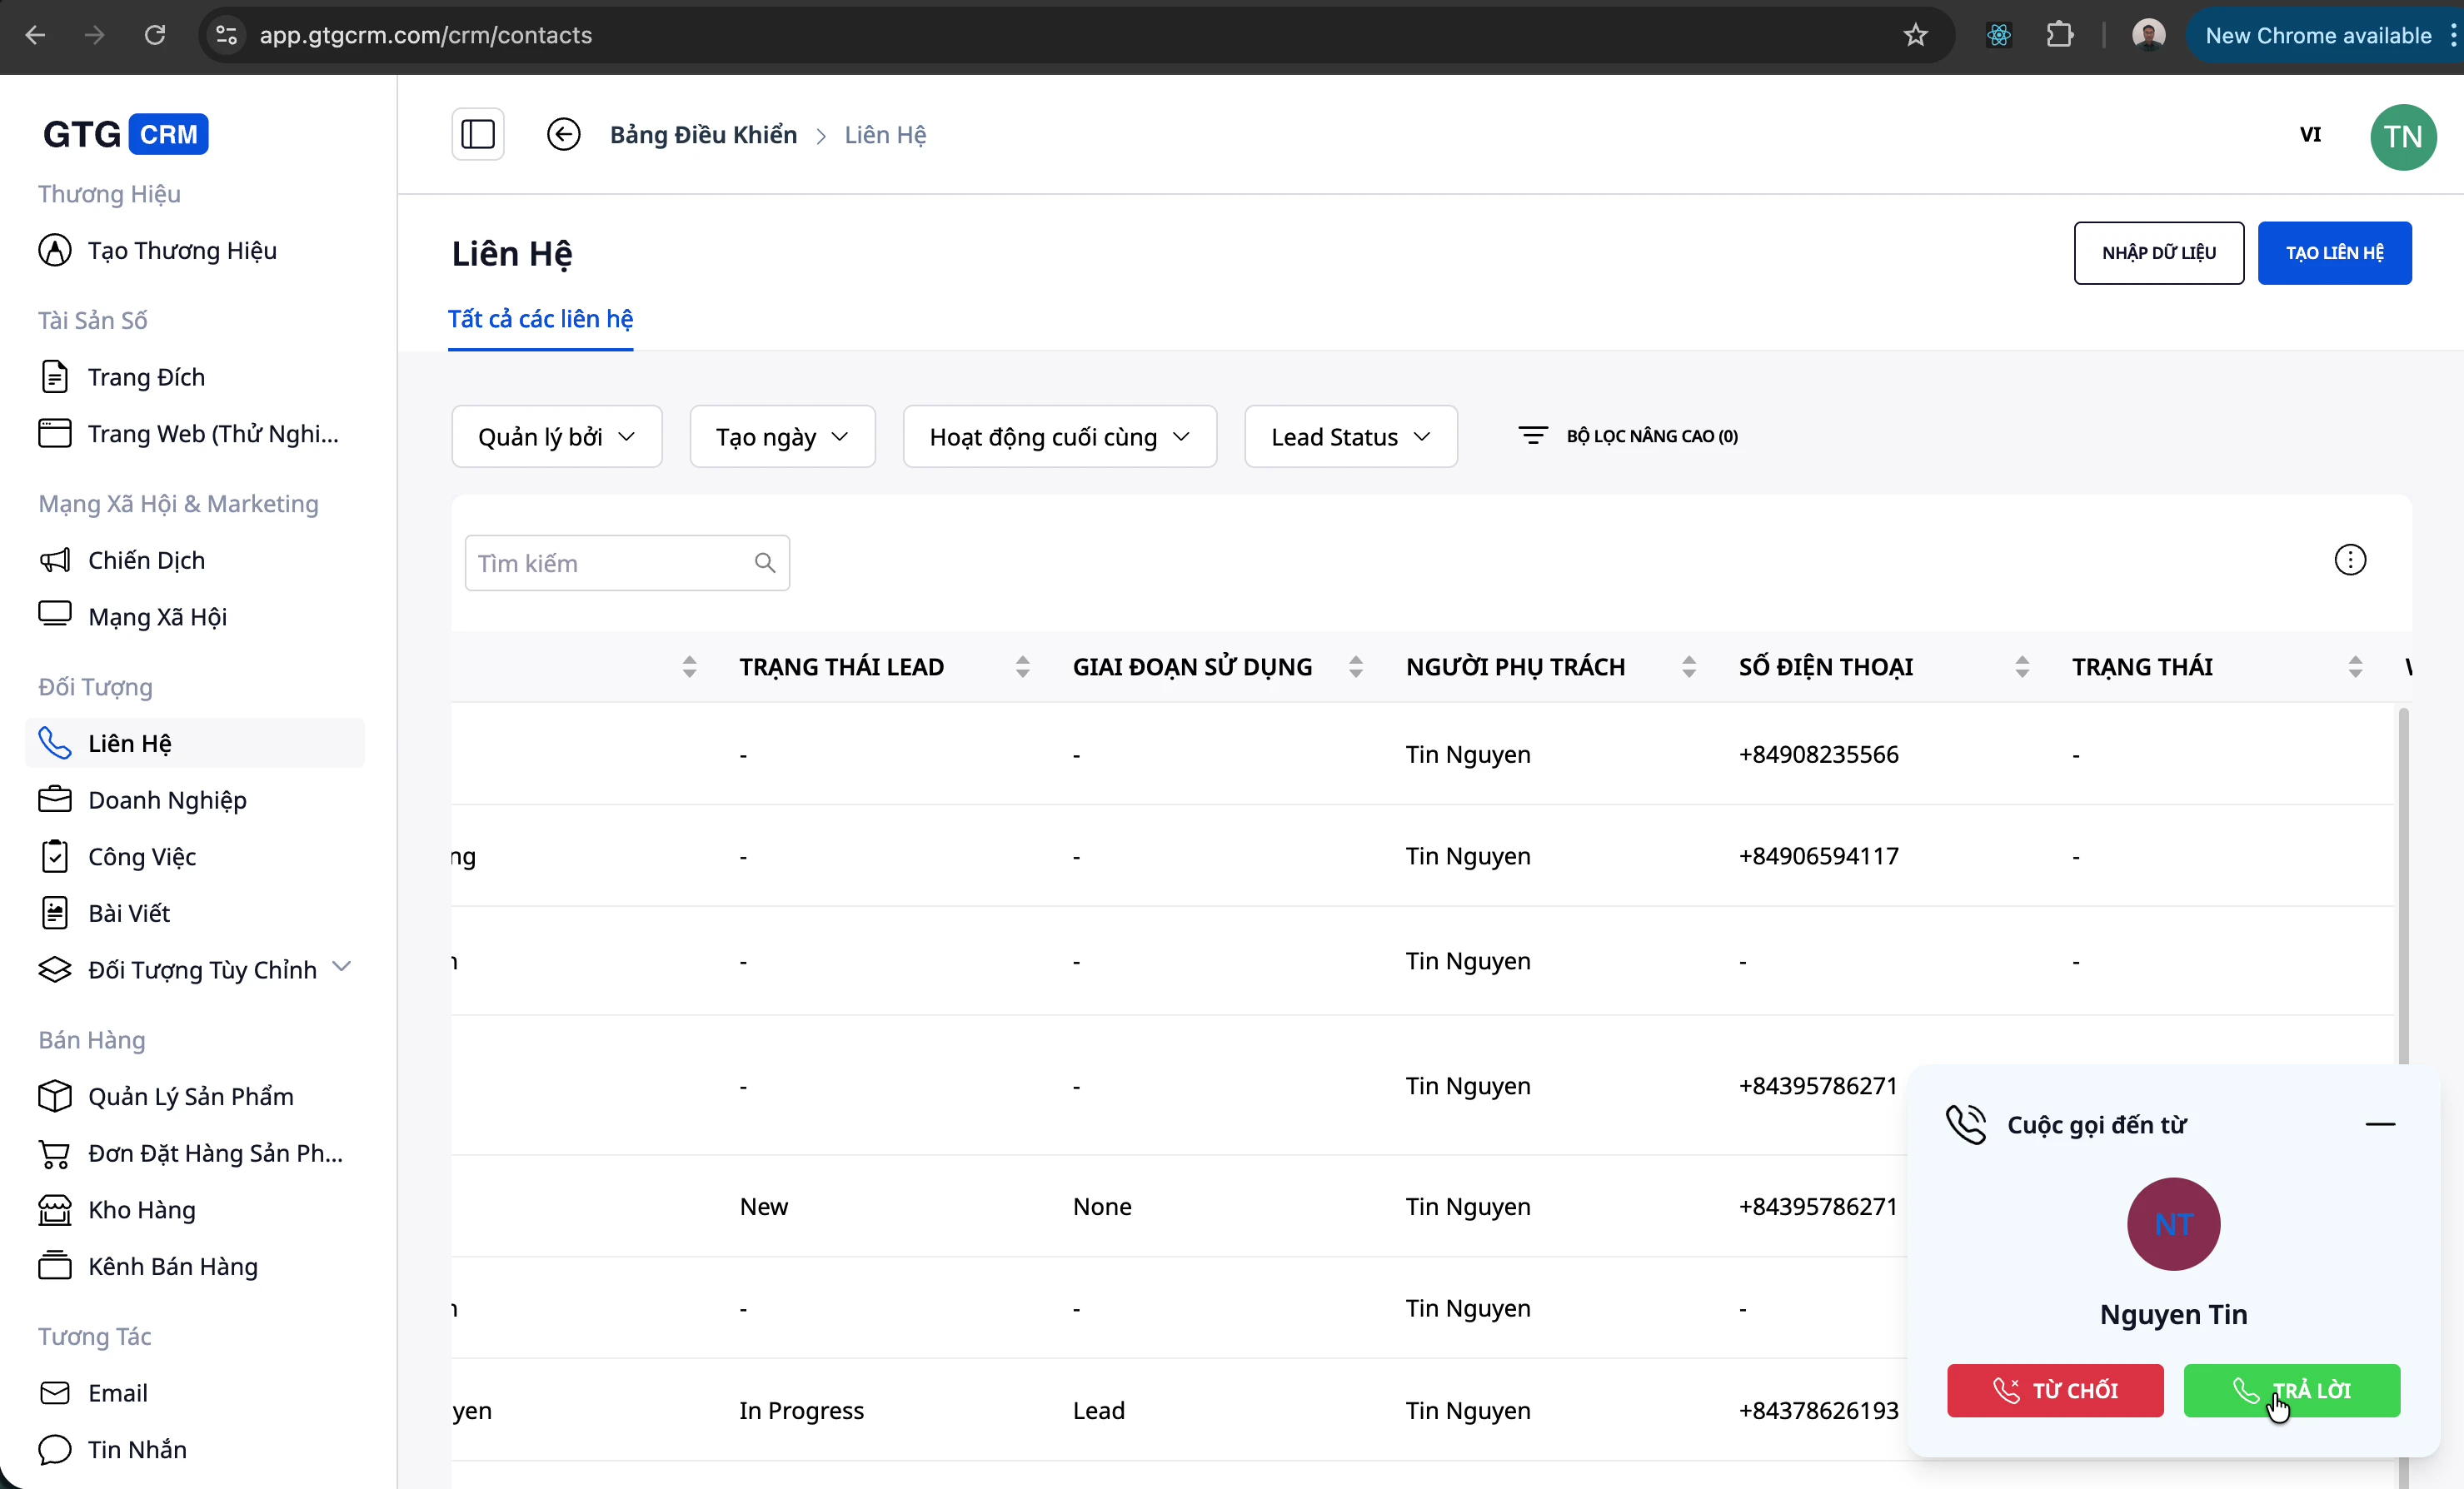Open the three-dot table options menu
This screenshot has height=1489, width=2464.
click(x=2349, y=560)
